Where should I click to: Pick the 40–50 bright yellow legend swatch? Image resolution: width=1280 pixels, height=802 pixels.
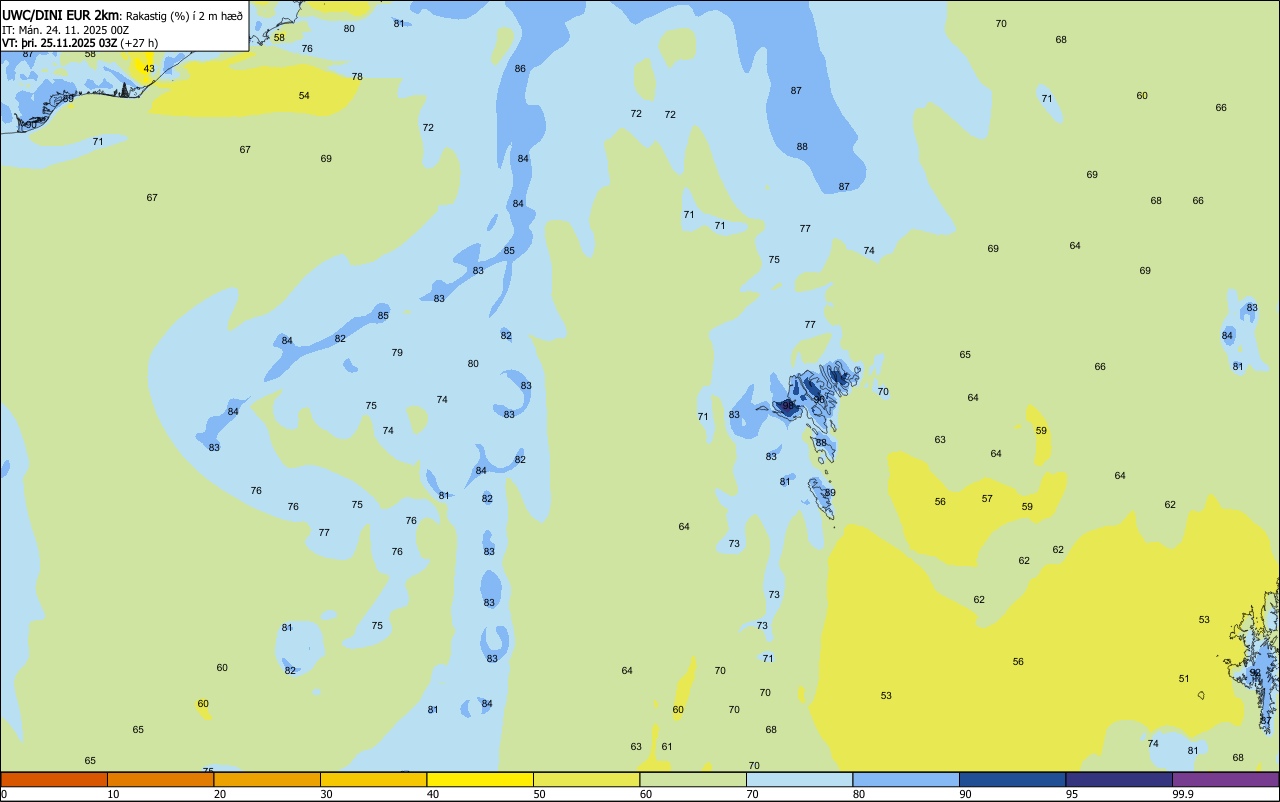click(480, 779)
